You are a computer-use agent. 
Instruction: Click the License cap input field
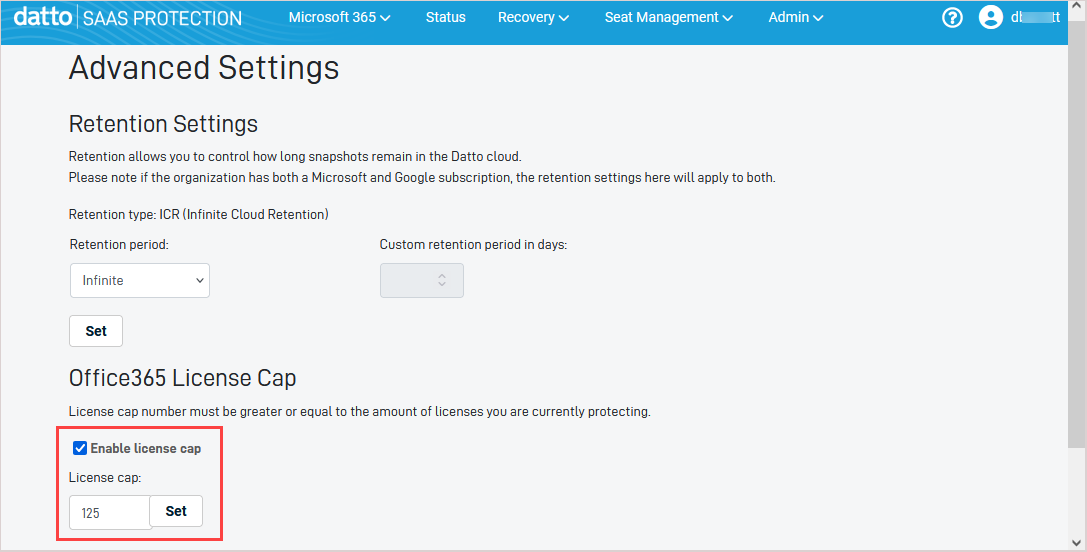click(x=110, y=512)
